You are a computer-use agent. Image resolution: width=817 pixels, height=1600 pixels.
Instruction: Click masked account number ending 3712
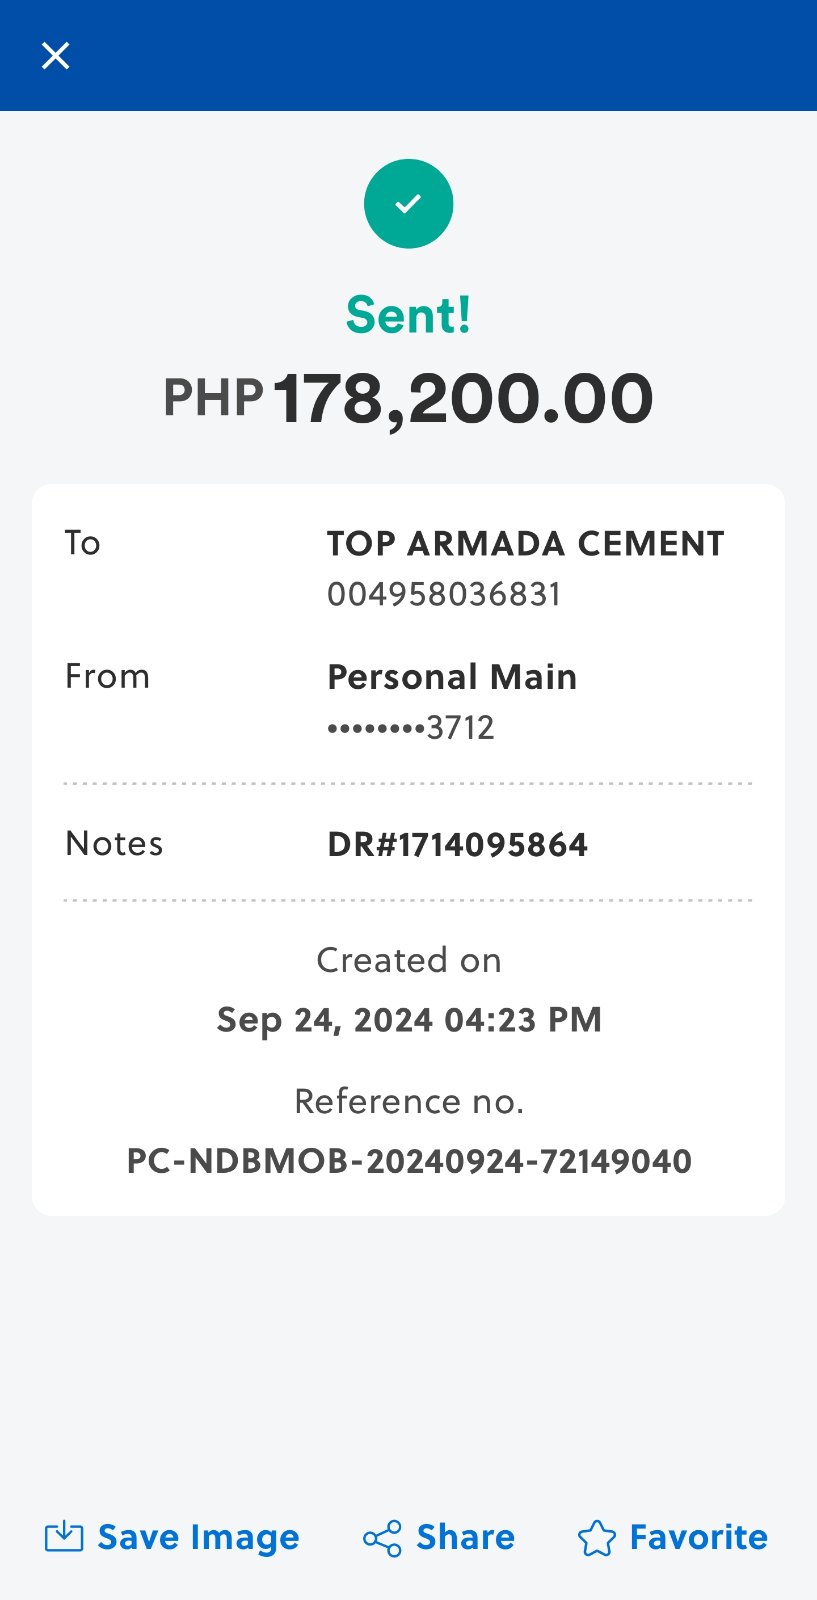tap(411, 728)
